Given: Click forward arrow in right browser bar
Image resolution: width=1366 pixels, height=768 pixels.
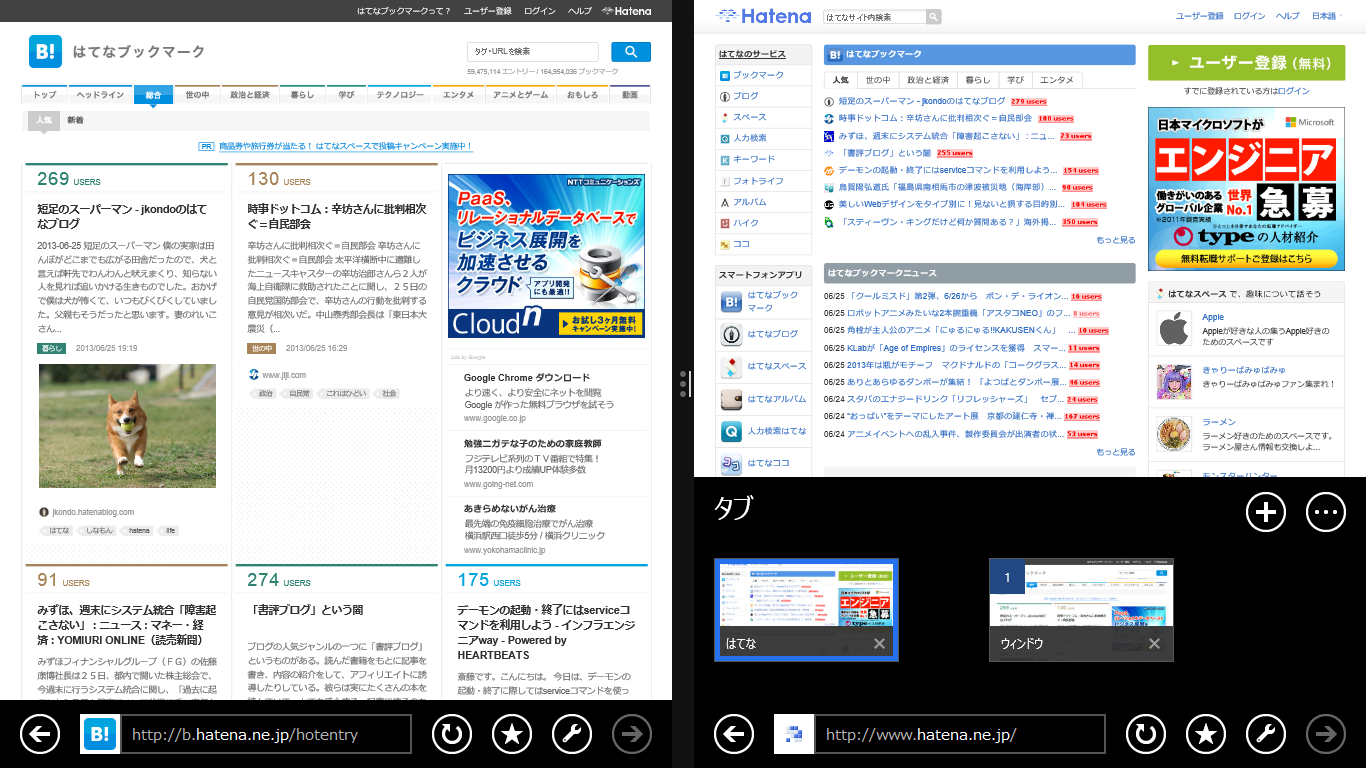Looking at the screenshot, I should [1325, 735].
